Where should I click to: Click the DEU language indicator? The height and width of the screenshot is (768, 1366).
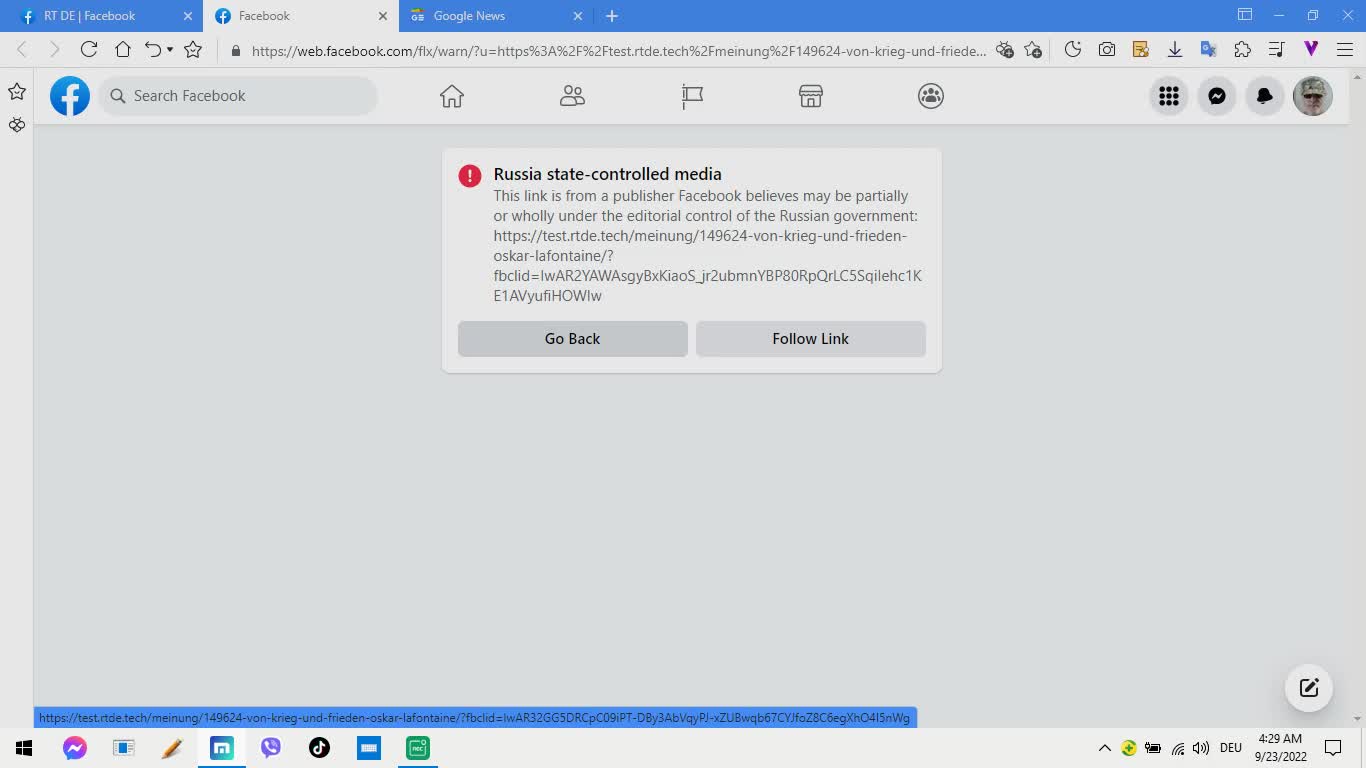tap(1230, 748)
